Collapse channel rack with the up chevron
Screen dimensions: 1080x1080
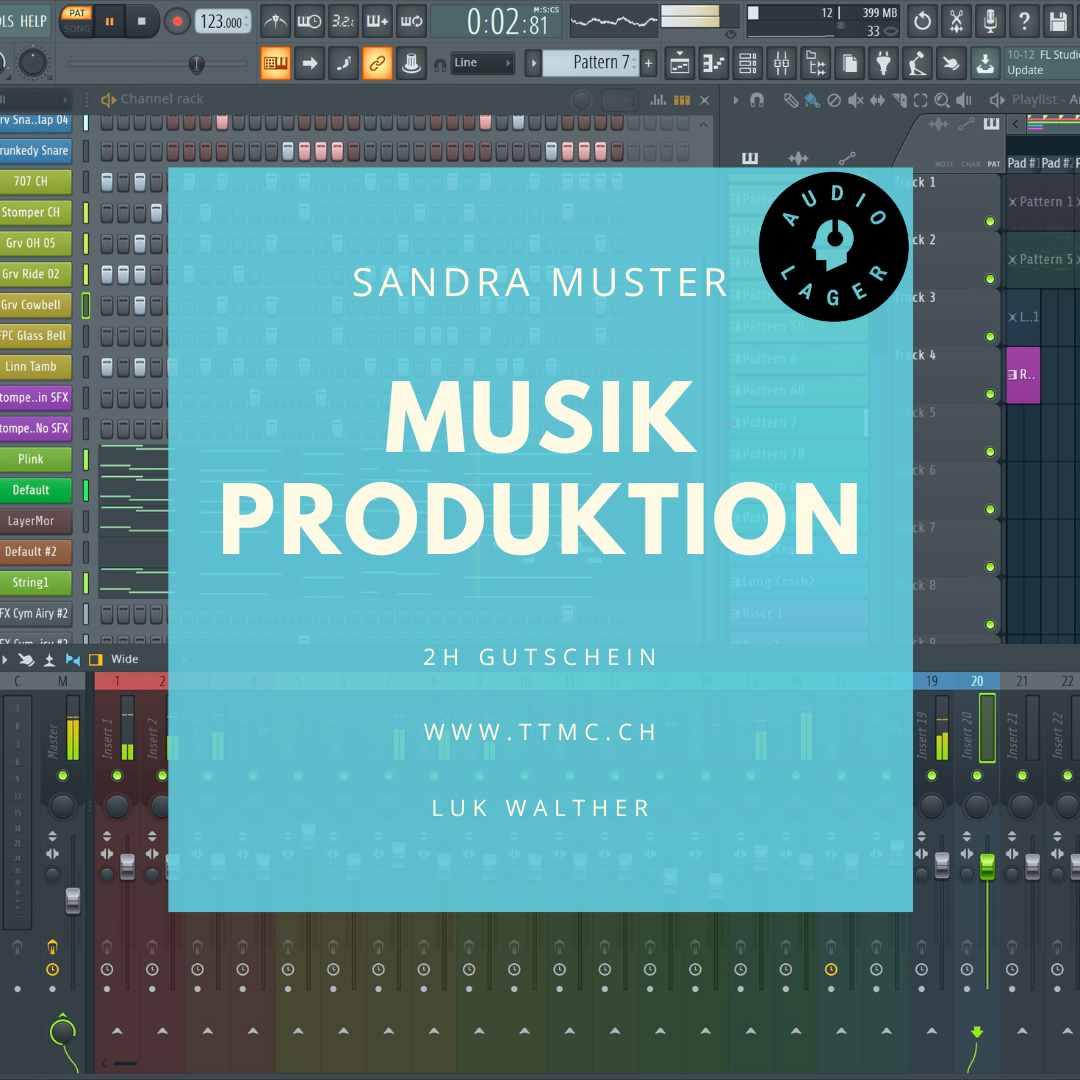pos(703,125)
